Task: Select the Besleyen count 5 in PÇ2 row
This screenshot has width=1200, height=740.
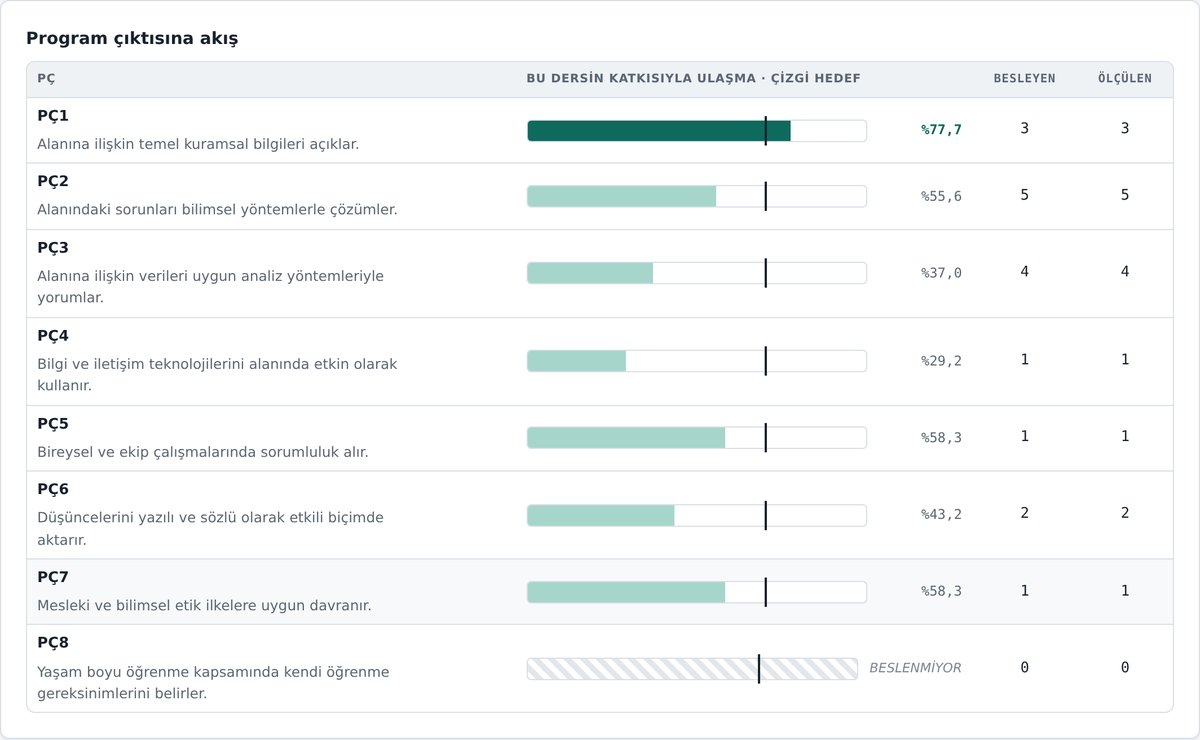Action: pyautogui.click(x=1024, y=195)
